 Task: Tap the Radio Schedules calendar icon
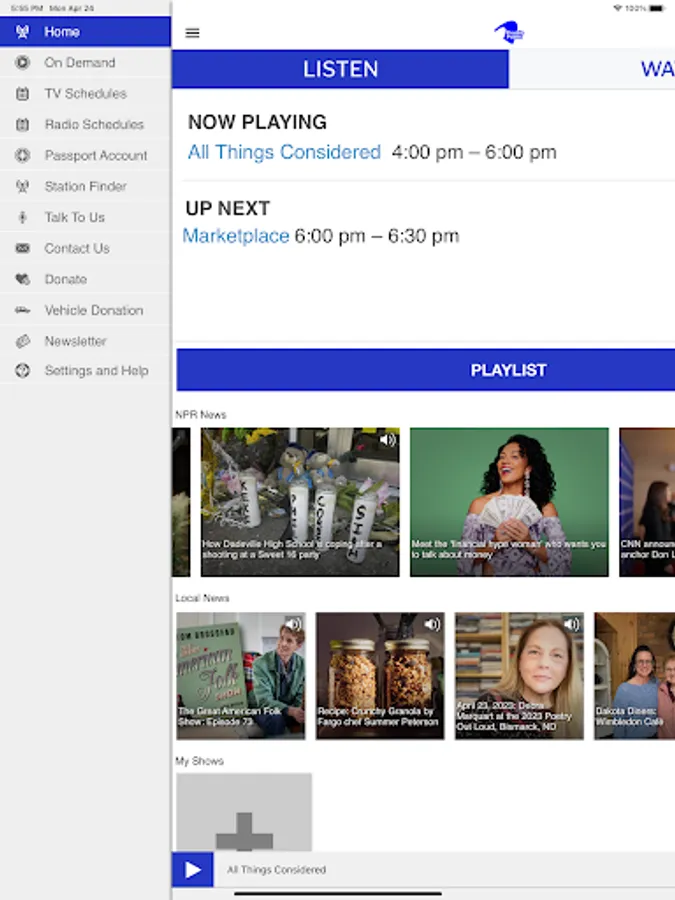(22, 125)
